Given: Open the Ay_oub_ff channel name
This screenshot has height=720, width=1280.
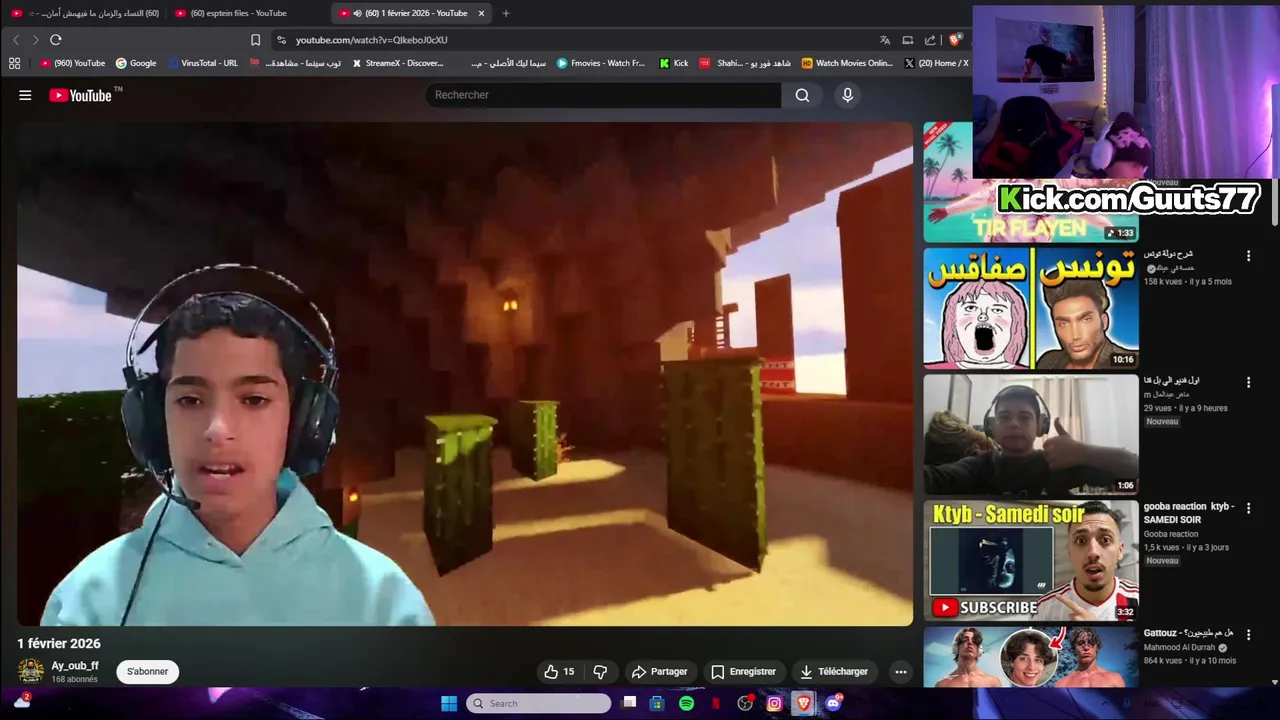Looking at the screenshot, I should point(75,666).
